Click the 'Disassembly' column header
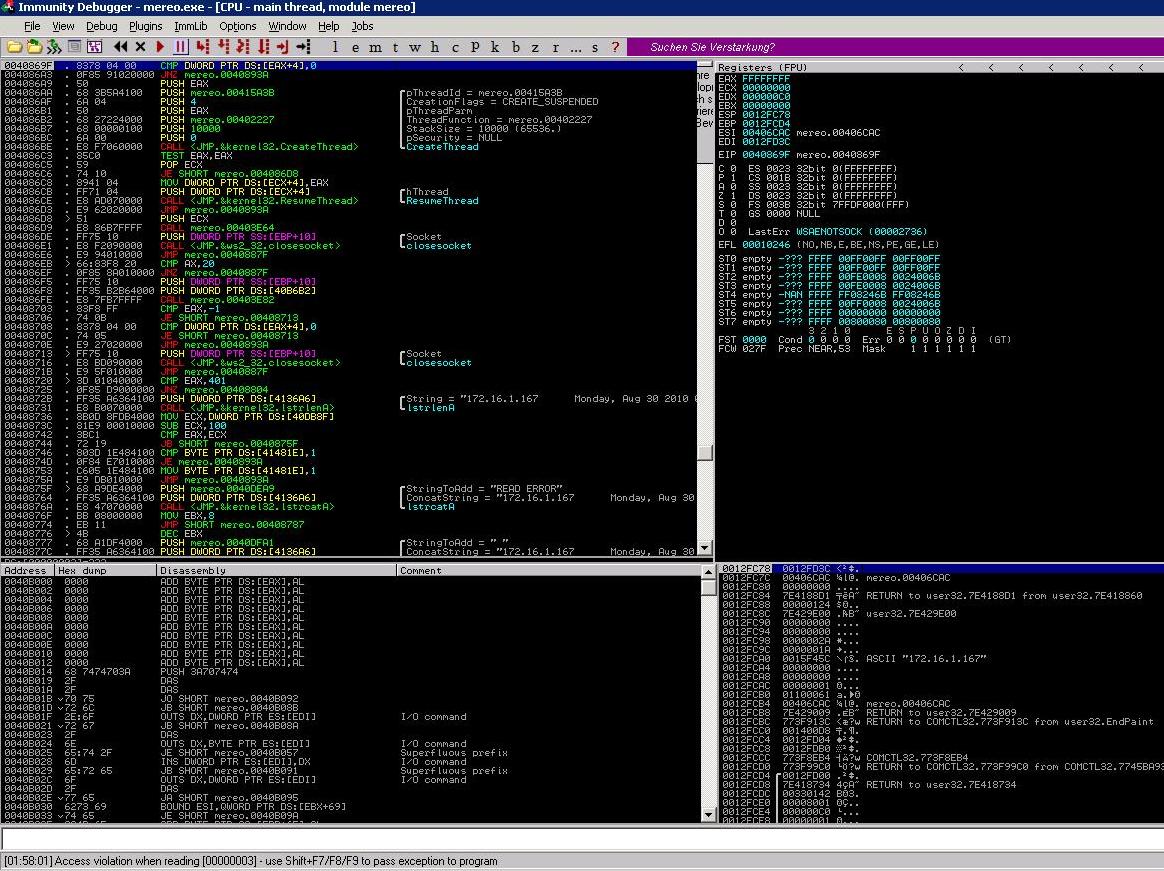 click(276, 570)
